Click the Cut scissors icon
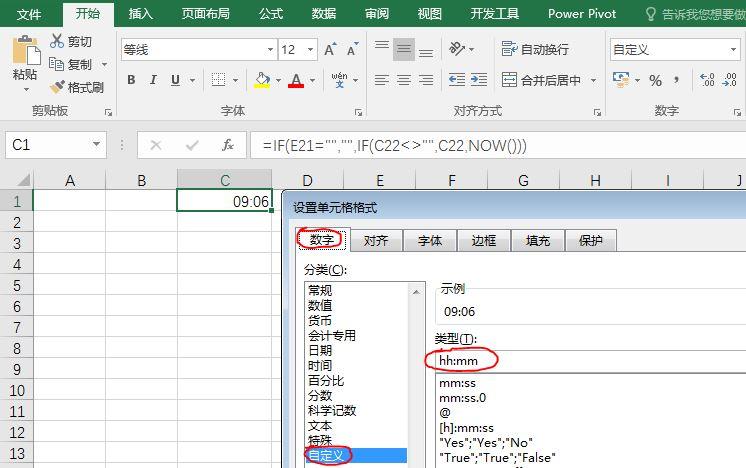The image size is (746, 468). tap(57, 41)
